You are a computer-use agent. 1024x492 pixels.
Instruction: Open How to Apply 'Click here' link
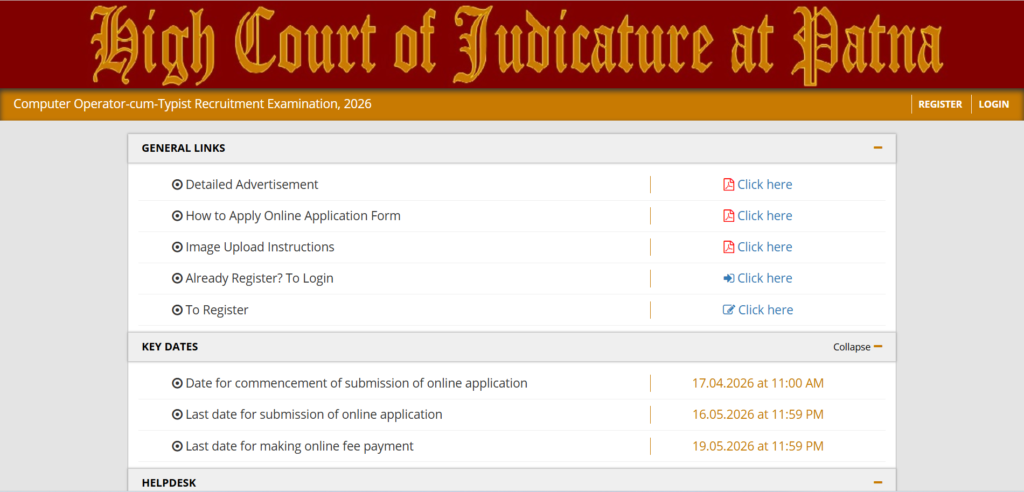765,216
